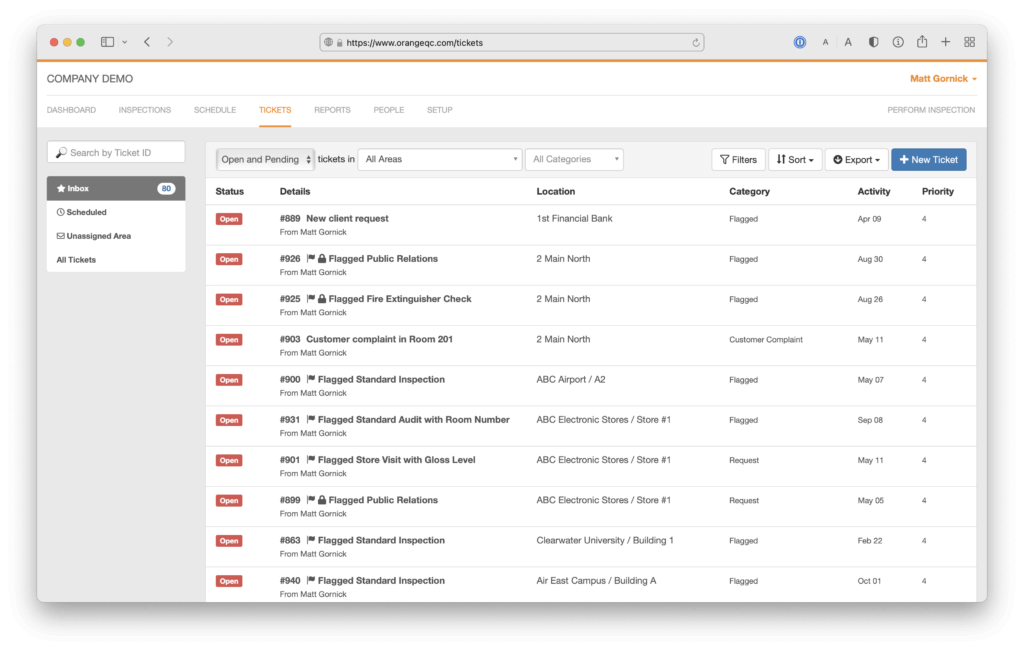Open the Safari share icon
Image resolution: width=1024 pixels, height=651 pixels.
(x=921, y=42)
